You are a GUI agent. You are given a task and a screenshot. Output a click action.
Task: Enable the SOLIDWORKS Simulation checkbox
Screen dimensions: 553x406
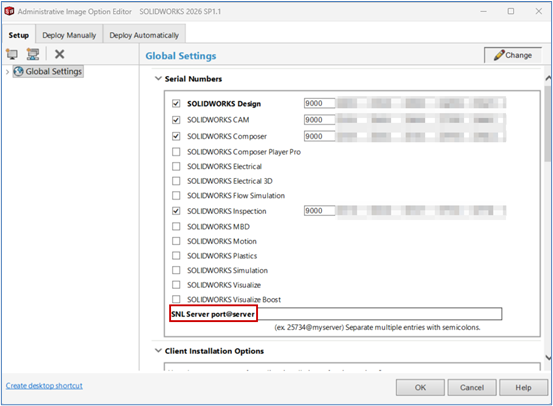click(176, 270)
